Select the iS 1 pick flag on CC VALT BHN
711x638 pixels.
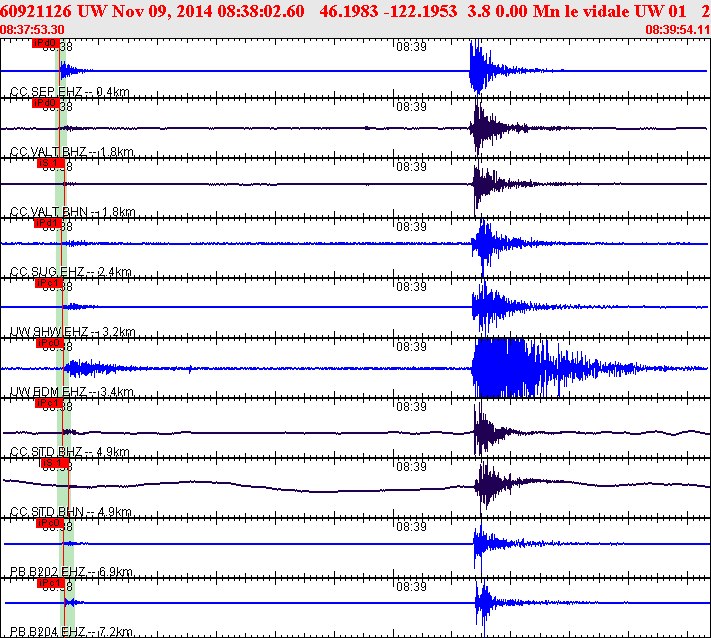[51, 163]
